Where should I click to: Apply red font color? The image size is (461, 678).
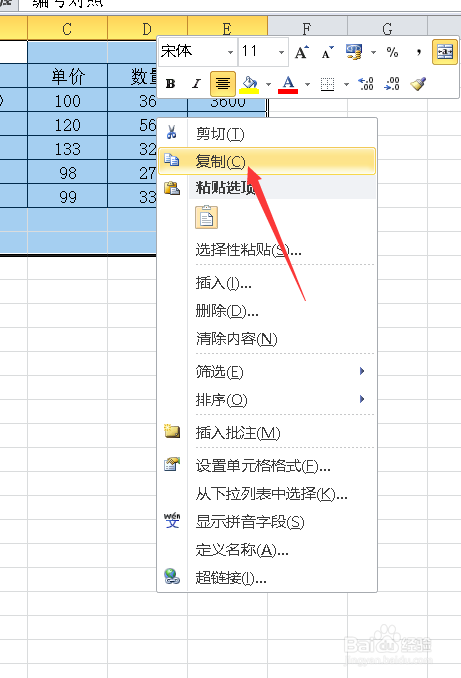[x=288, y=83]
